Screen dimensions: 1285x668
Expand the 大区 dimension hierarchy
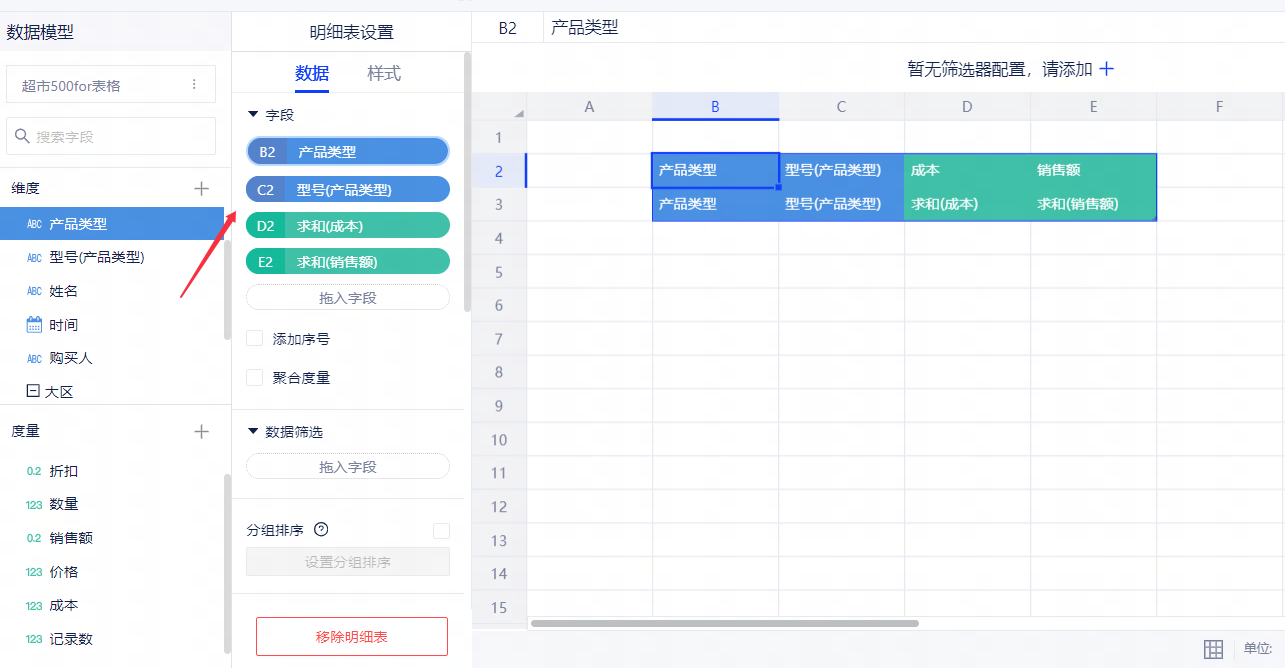(x=33, y=392)
